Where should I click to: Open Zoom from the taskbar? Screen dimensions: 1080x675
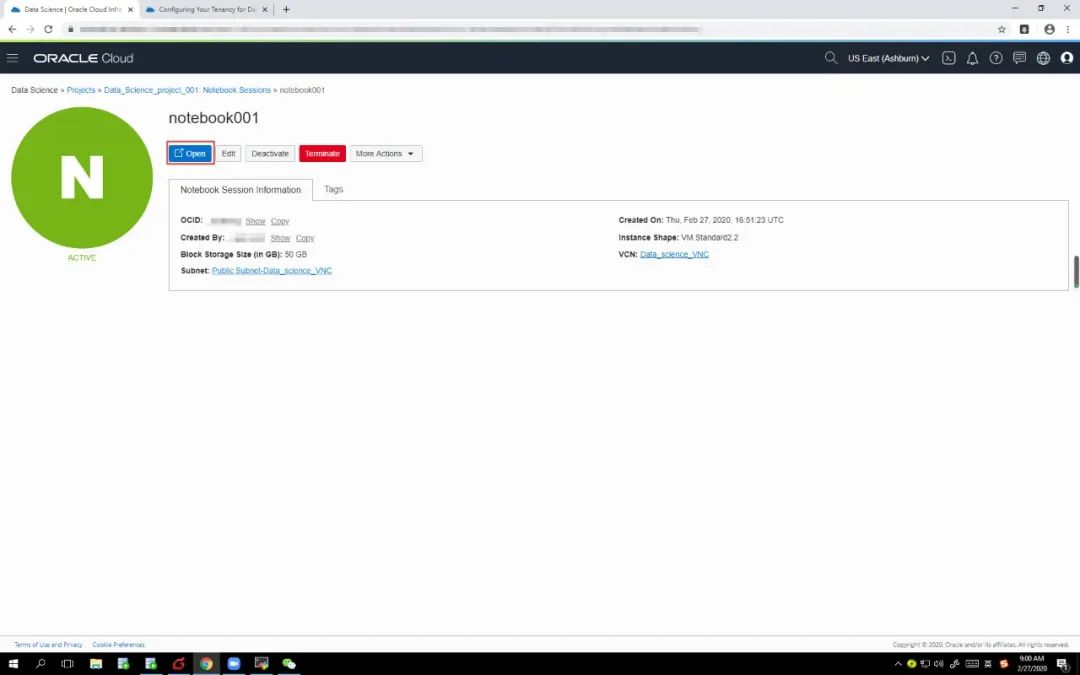233,664
